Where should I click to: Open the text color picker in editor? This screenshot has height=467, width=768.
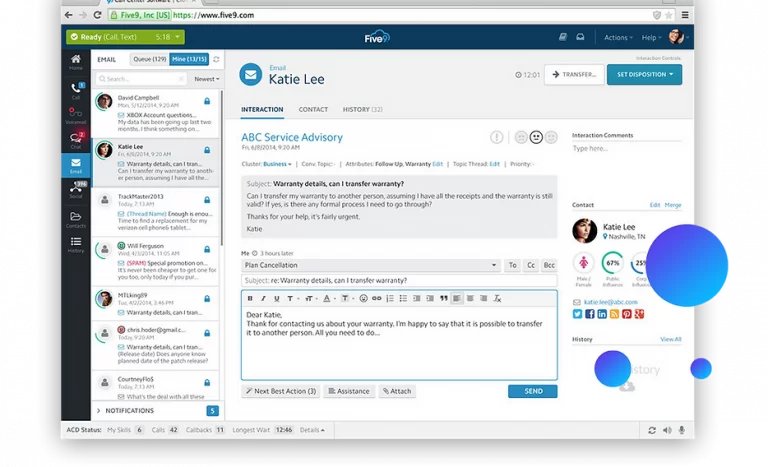329,298
